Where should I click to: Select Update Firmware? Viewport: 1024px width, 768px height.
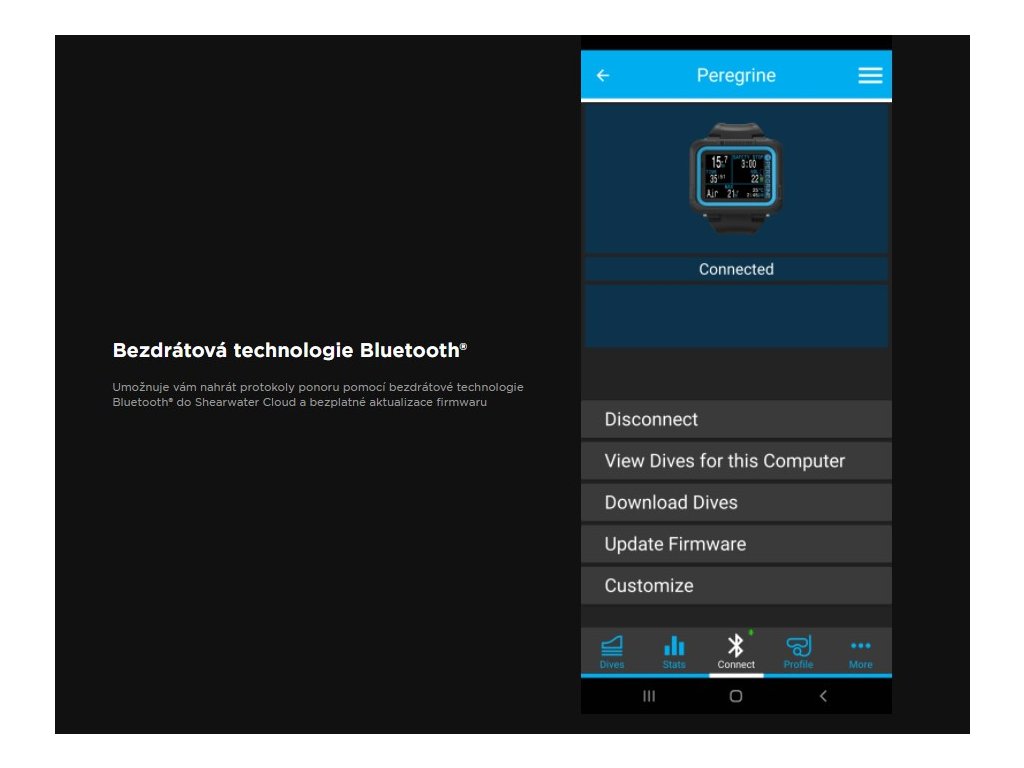(x=736, y=545)
